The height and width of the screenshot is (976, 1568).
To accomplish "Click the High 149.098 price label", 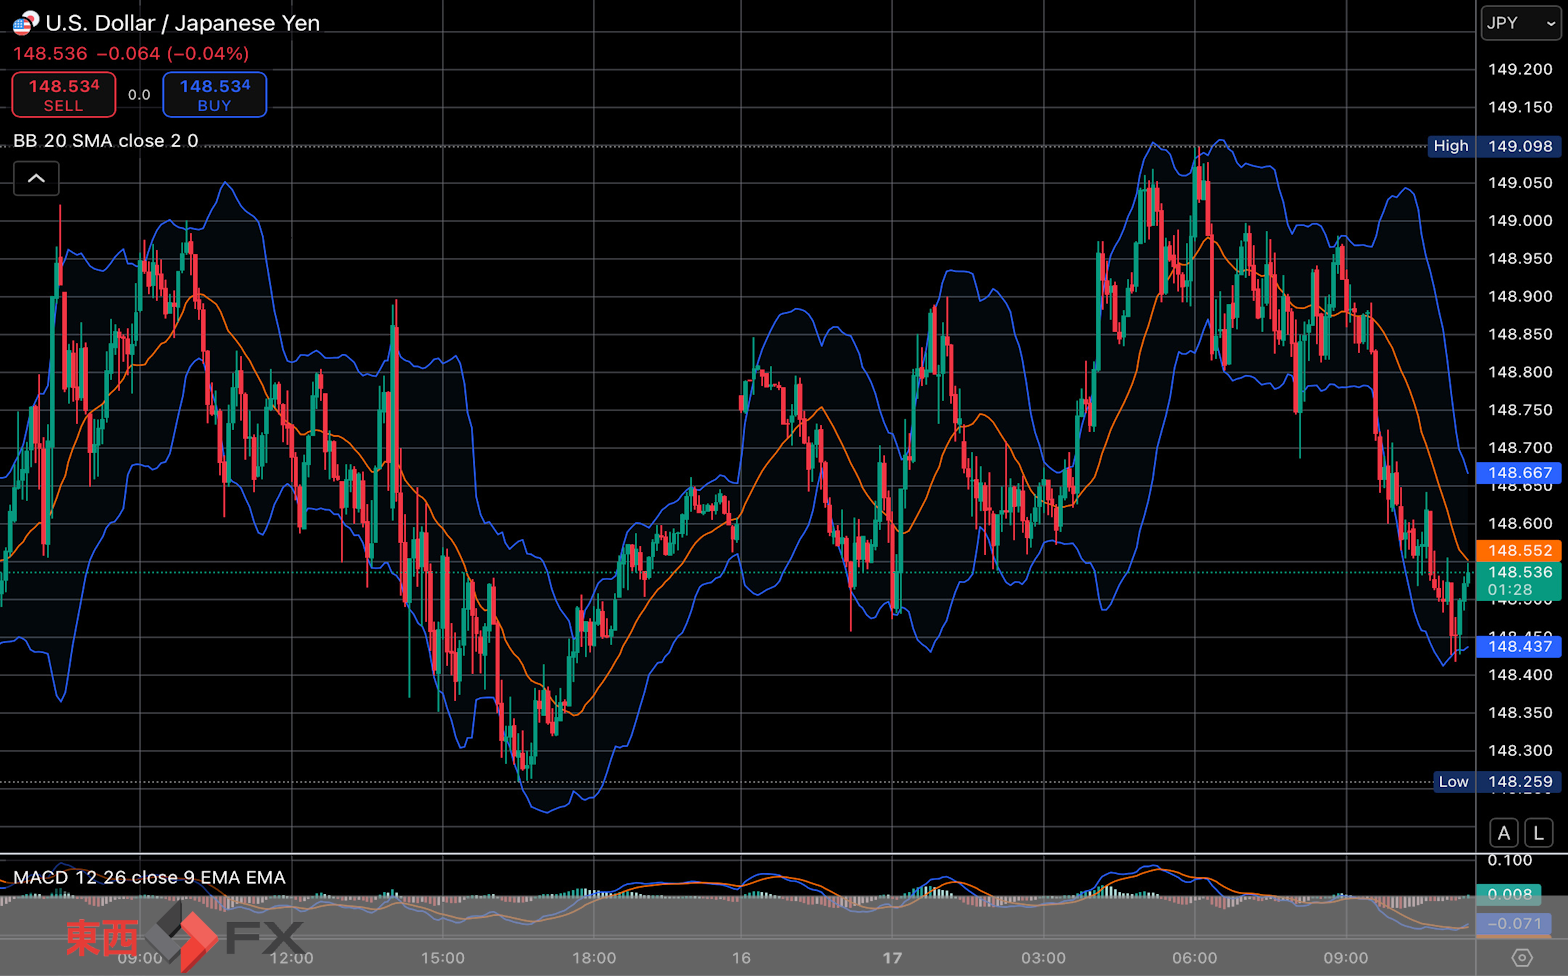I will pyautogui.click(x=1494, y=146).
